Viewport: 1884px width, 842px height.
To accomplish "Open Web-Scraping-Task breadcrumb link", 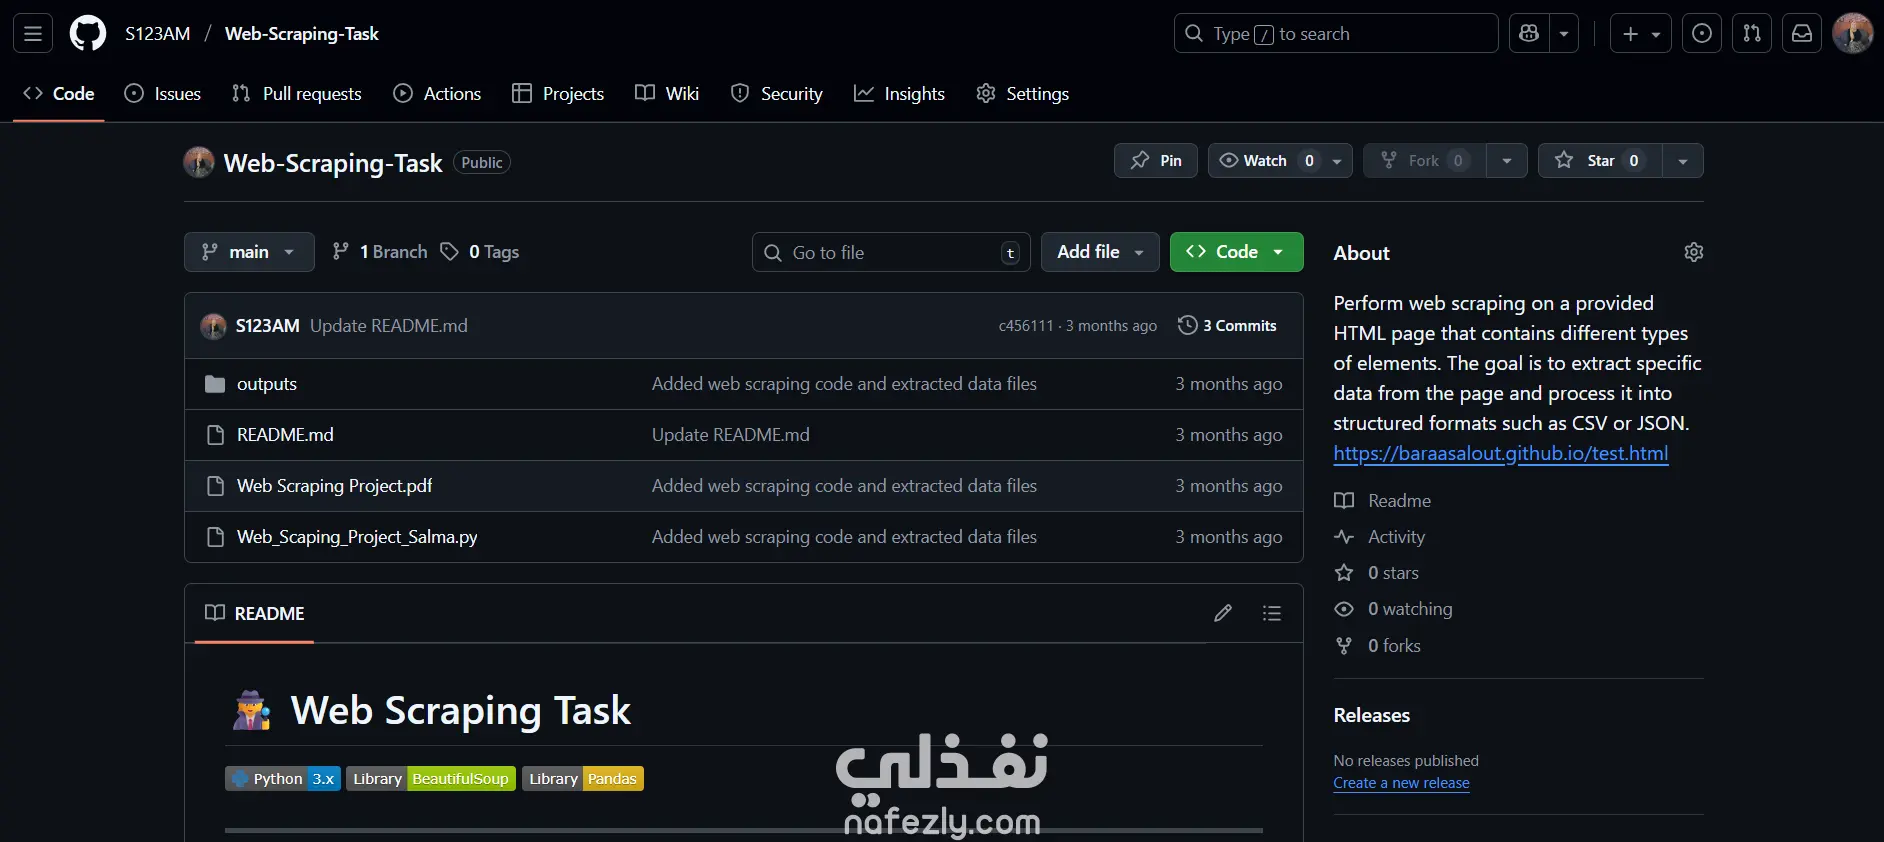I will [302, 34].
